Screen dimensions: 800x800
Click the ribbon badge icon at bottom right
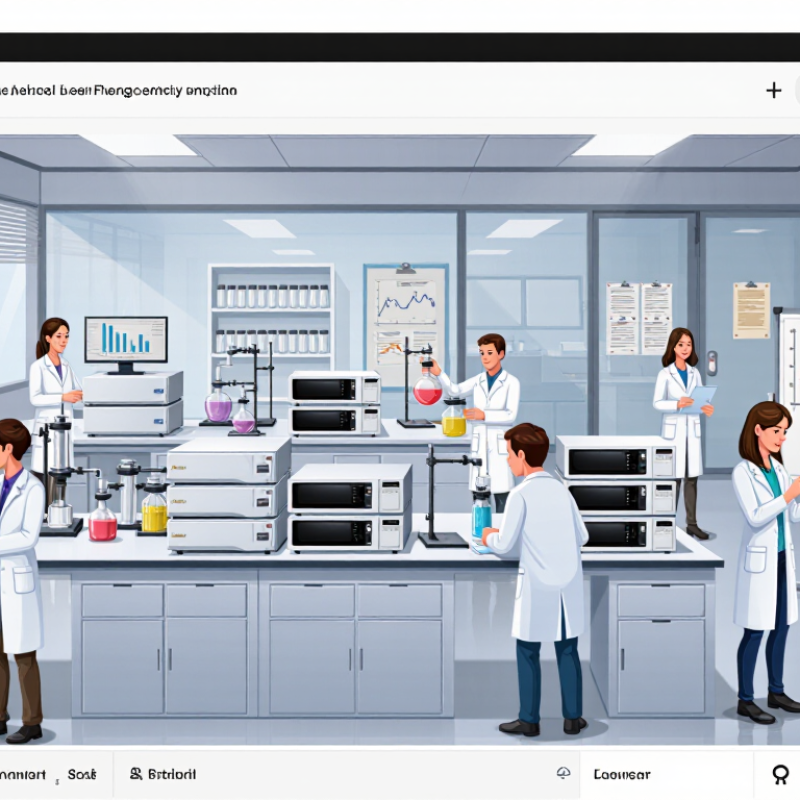click(x=780, y=774)
